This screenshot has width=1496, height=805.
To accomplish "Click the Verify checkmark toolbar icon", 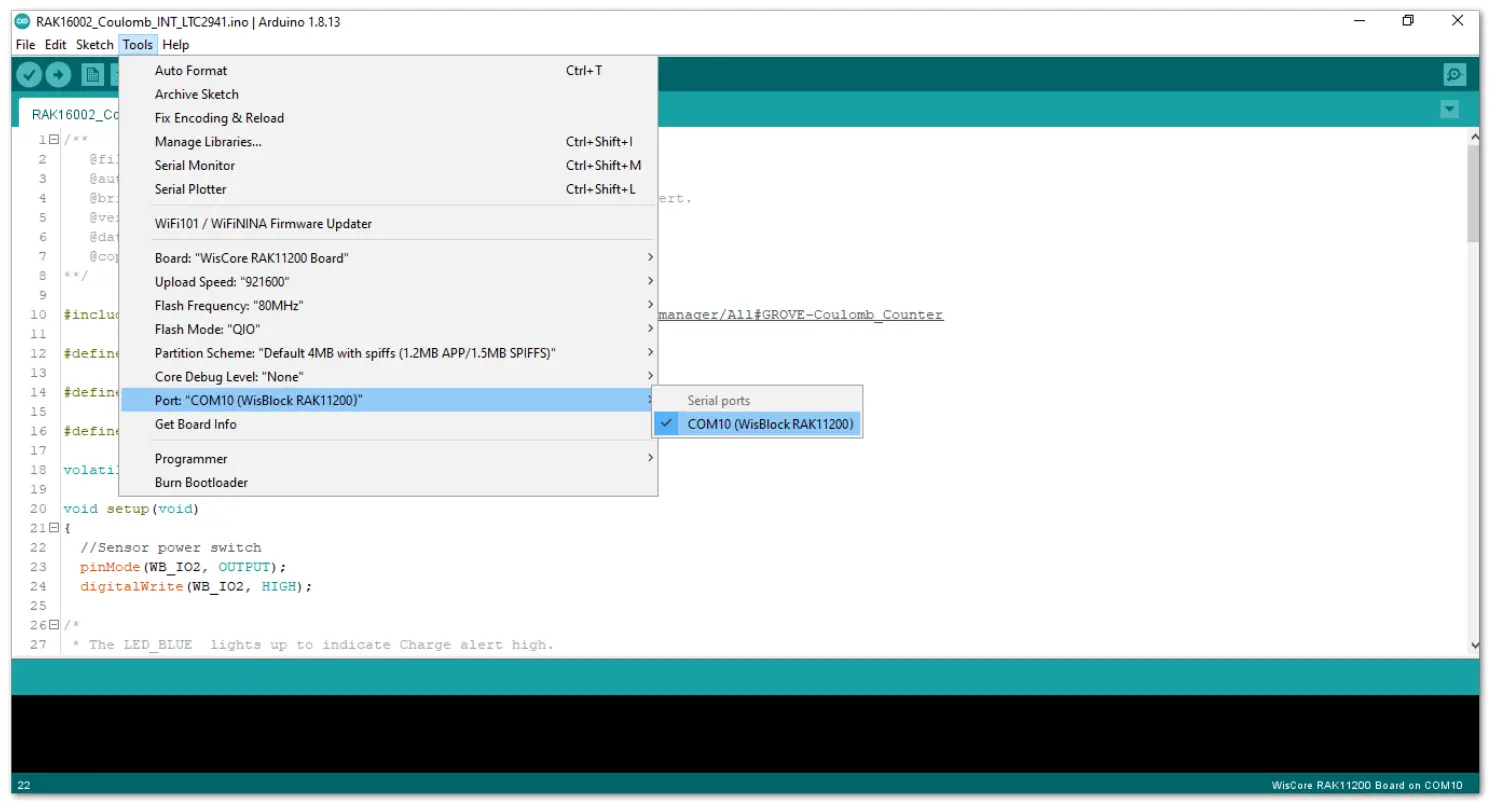I will [30, 74].
